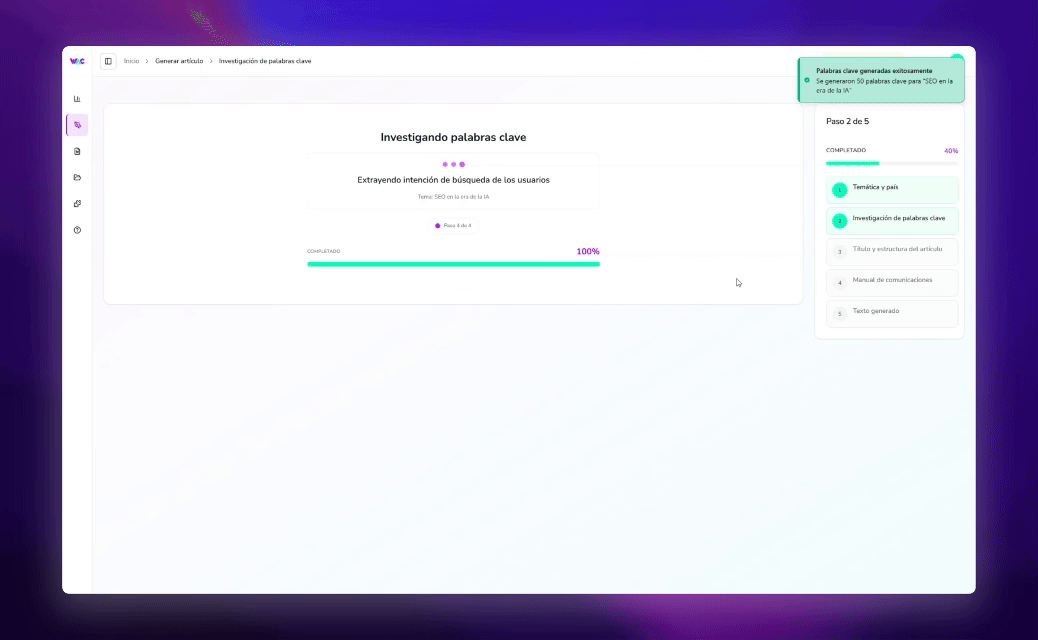Click the puzzle piece integrations icon
Image resolution: width=1038 pixels, height=640 pixels.
(77, 204)
